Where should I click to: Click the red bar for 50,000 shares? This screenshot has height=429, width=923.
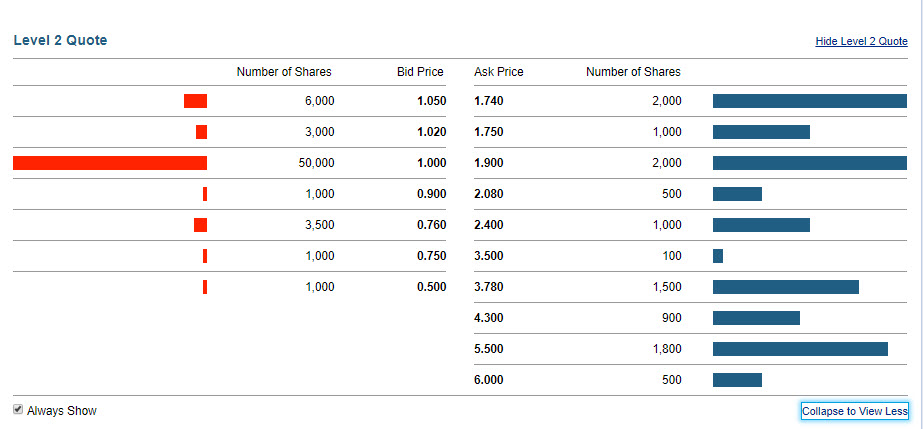pos(110,163)
